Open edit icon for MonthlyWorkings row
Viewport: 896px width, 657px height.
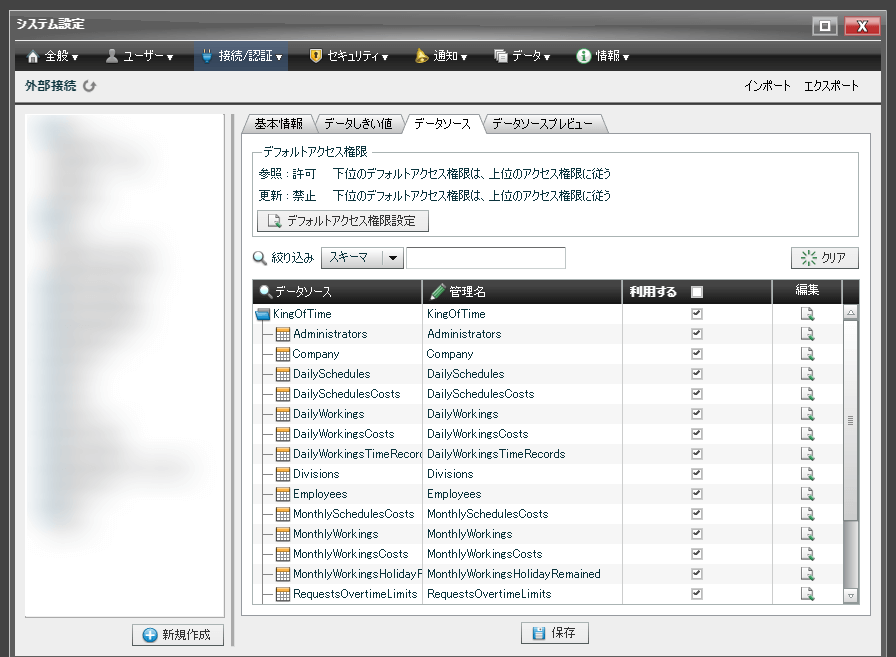coord(807,534)
